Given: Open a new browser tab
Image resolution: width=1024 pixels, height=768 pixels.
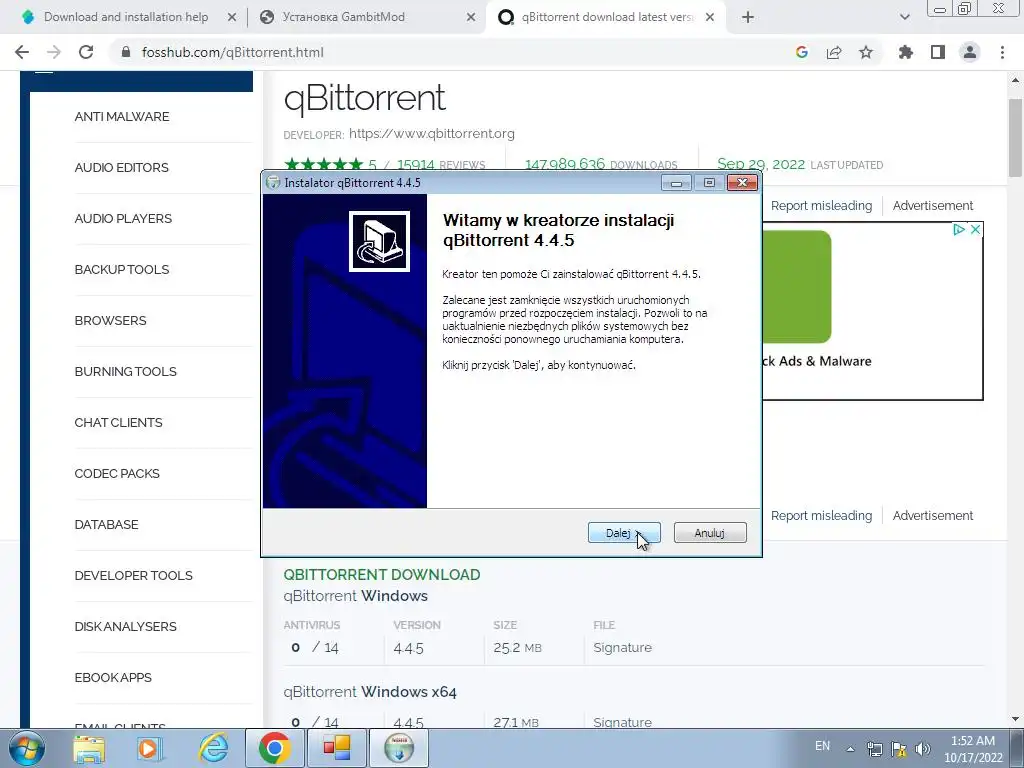Looking at the screenshot, I should click(x=748, y=18).
